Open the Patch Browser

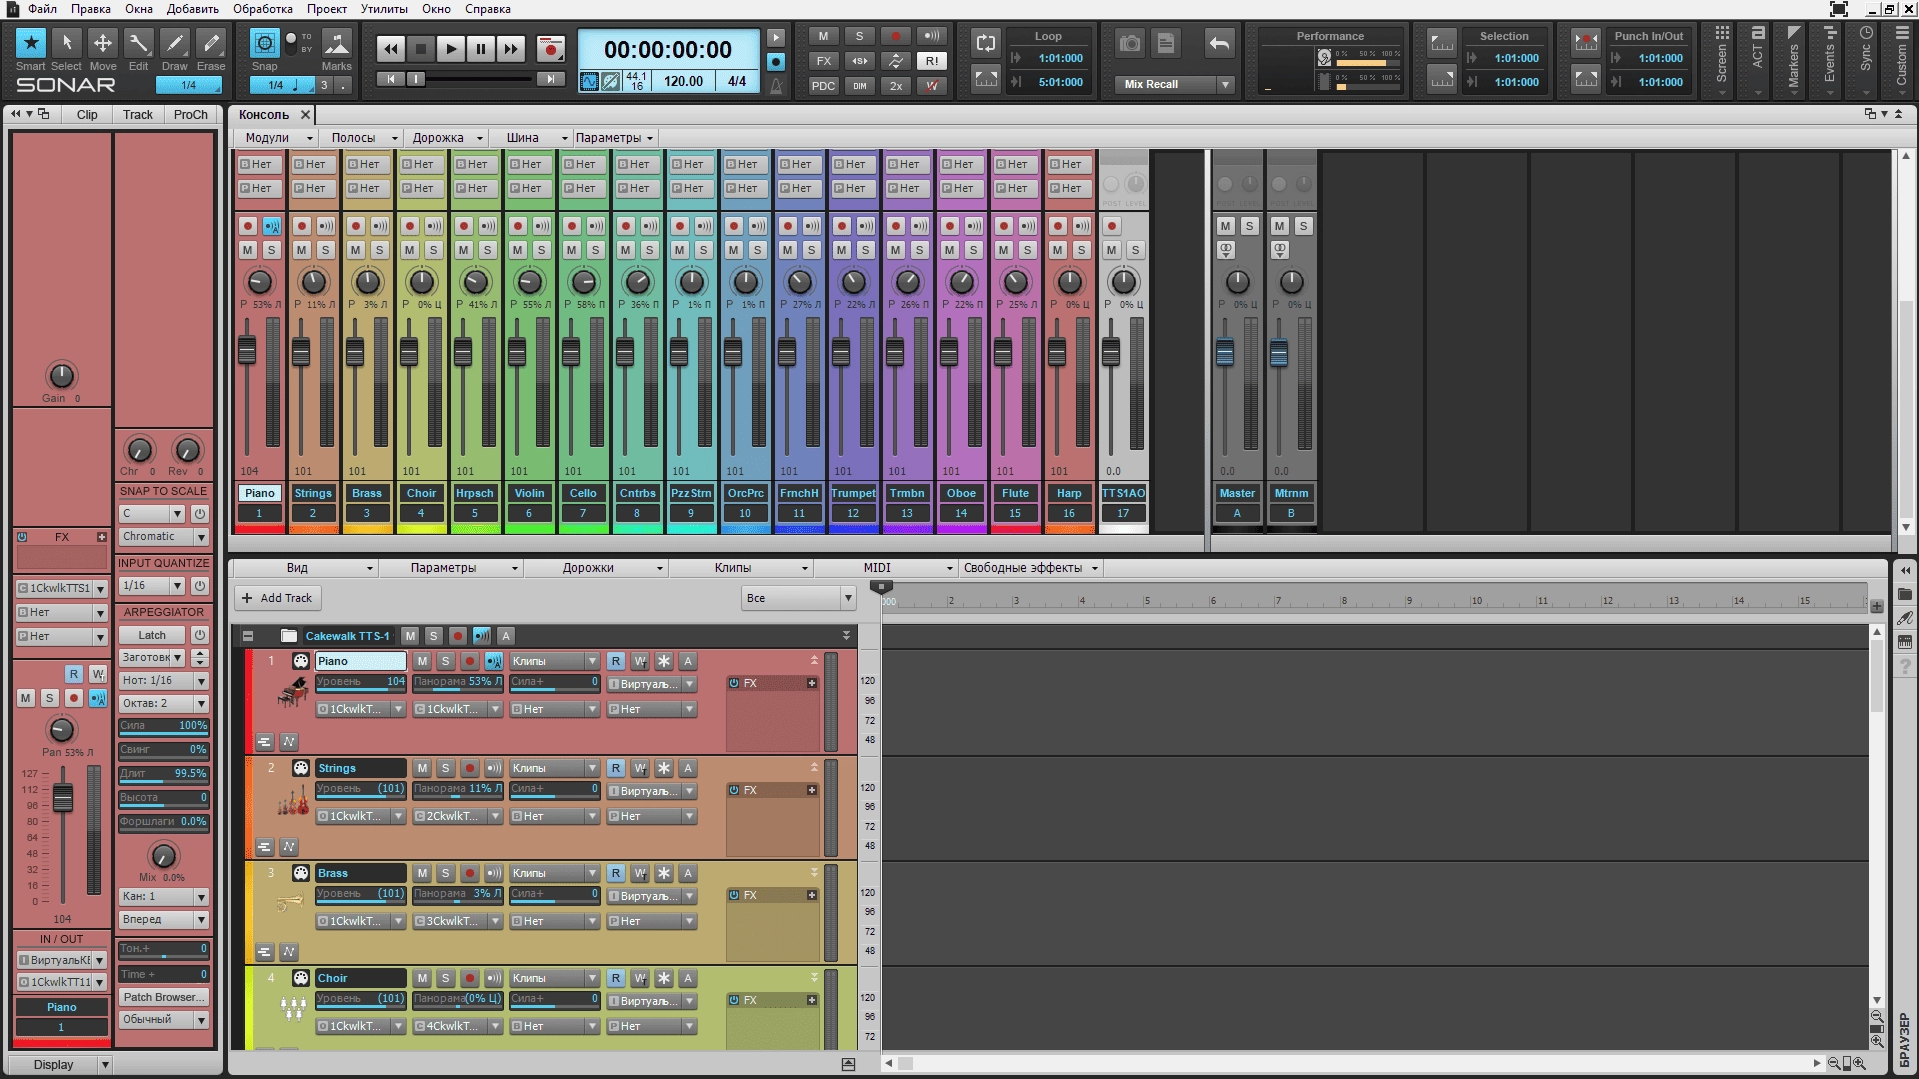click(x=163, y=997)
